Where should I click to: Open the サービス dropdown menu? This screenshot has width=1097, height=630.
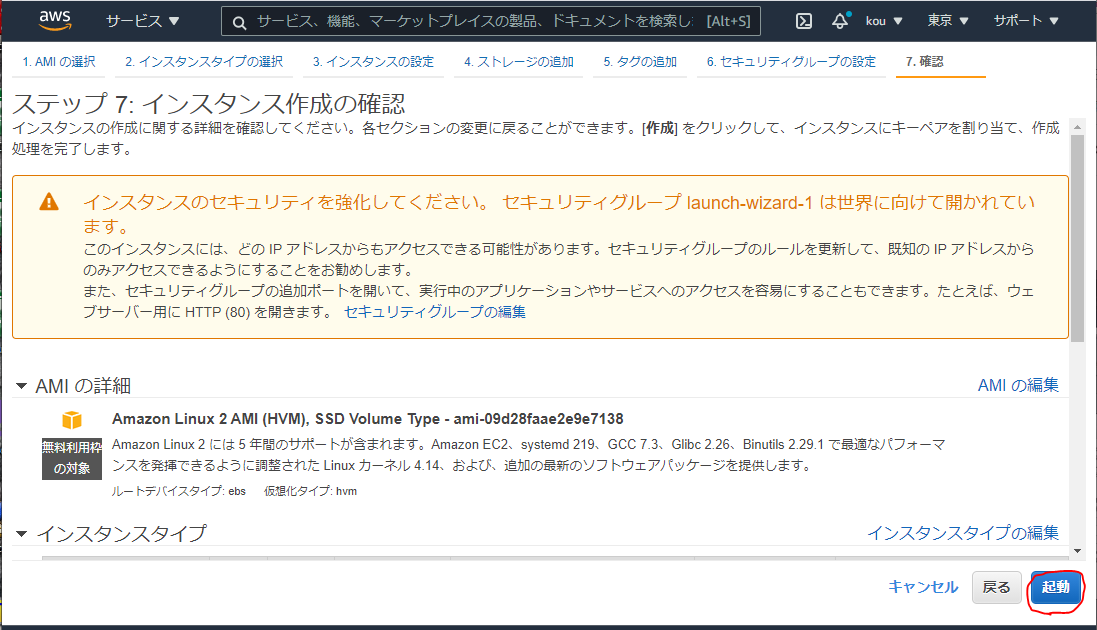pos(143,21)
